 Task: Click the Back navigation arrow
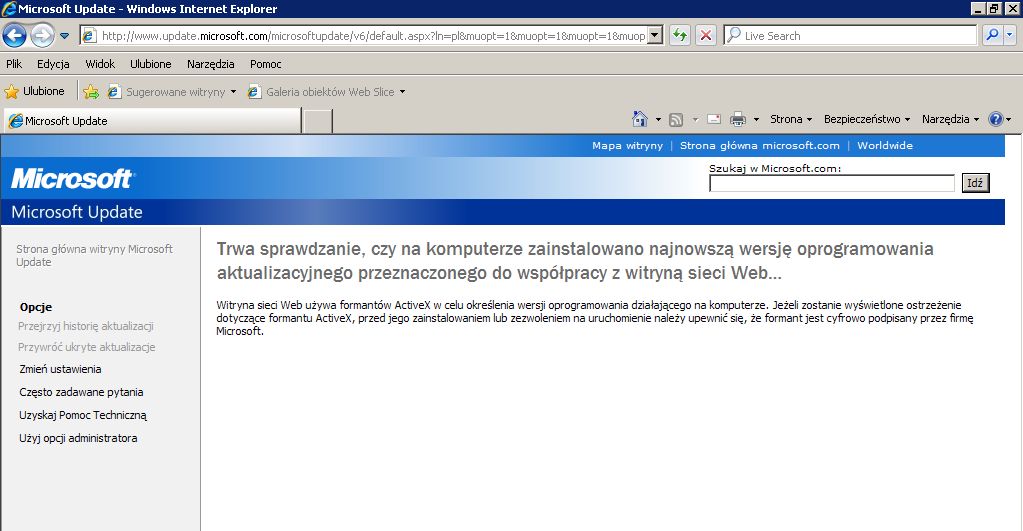point(14,35)
